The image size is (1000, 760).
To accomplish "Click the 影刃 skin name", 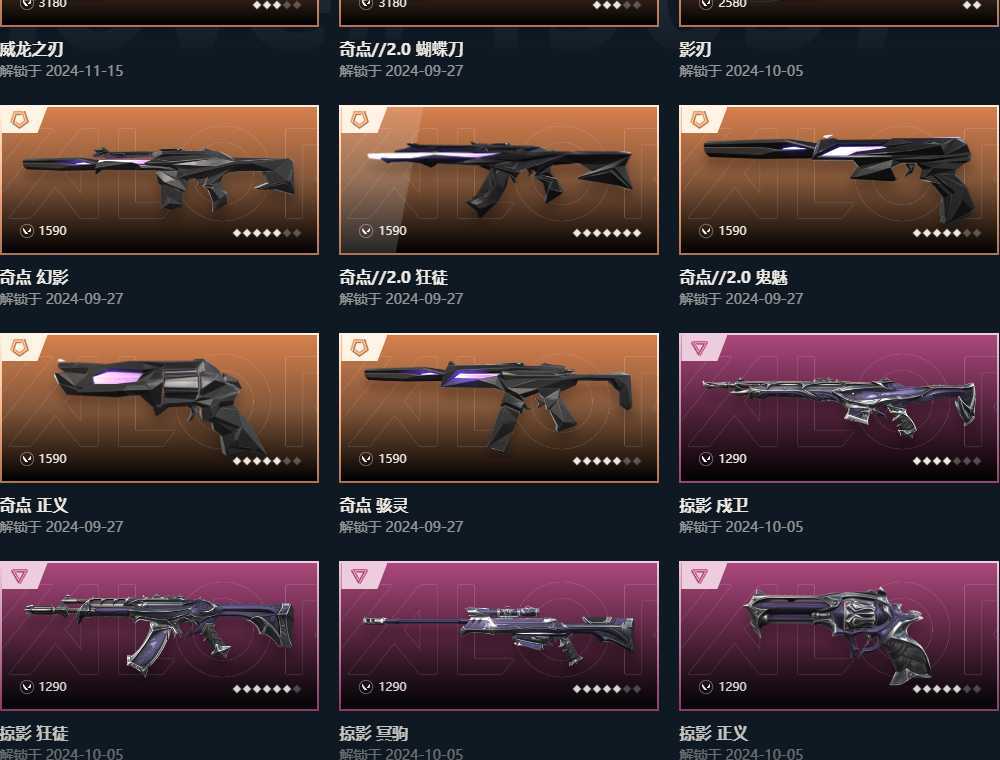I will [x=695, y=49].
